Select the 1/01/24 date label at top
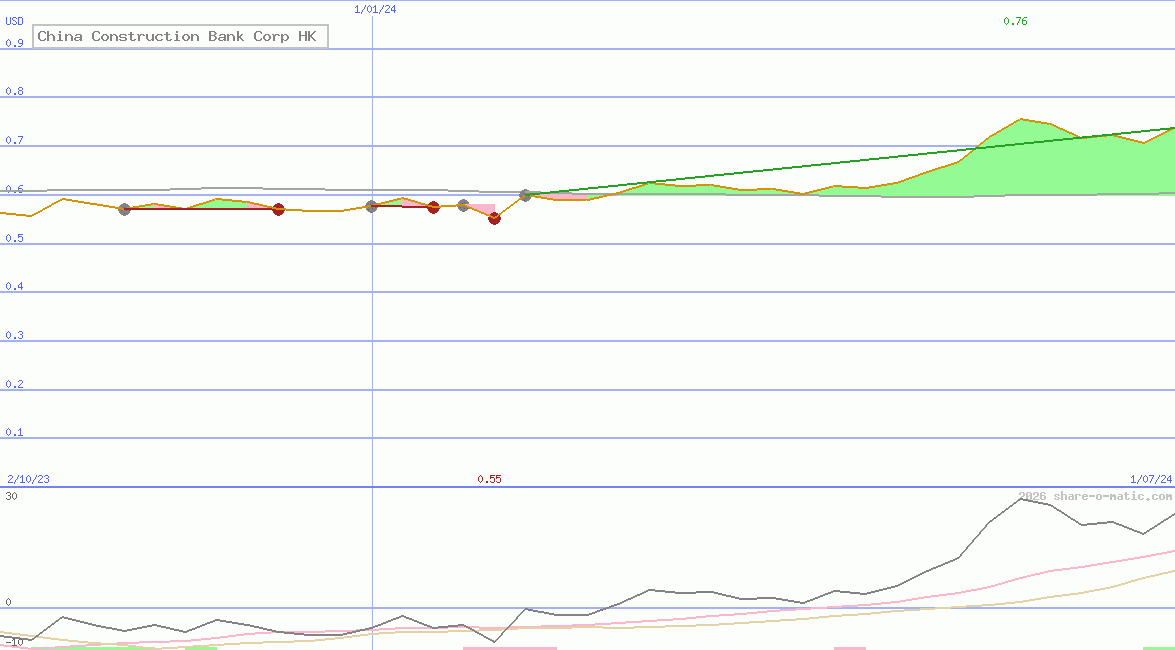The width and height of the screenshot is (1175, 650). (x=375, y=10)
